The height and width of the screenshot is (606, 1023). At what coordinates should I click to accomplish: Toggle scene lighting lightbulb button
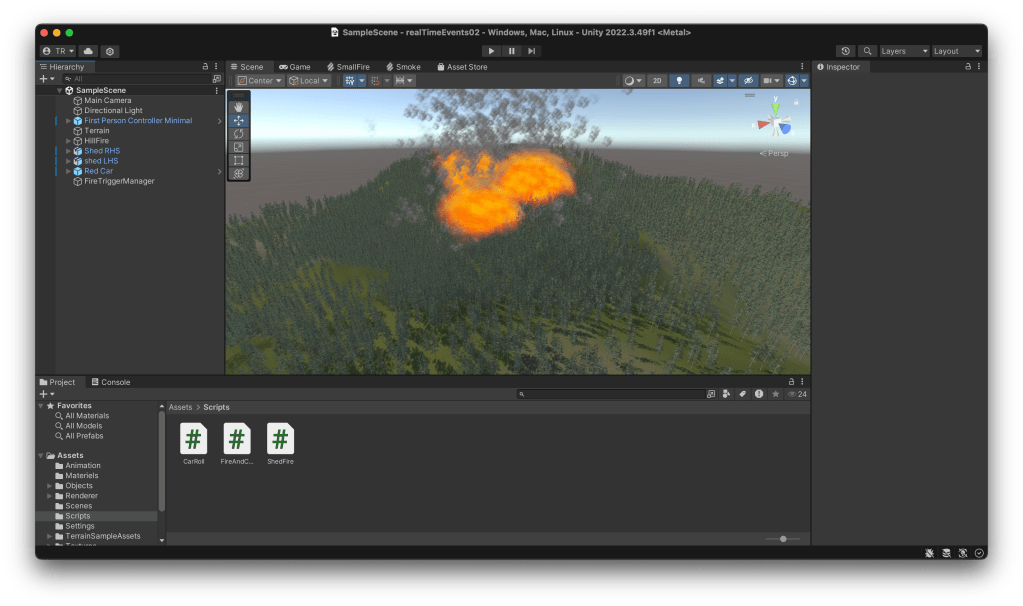(680, 81)
